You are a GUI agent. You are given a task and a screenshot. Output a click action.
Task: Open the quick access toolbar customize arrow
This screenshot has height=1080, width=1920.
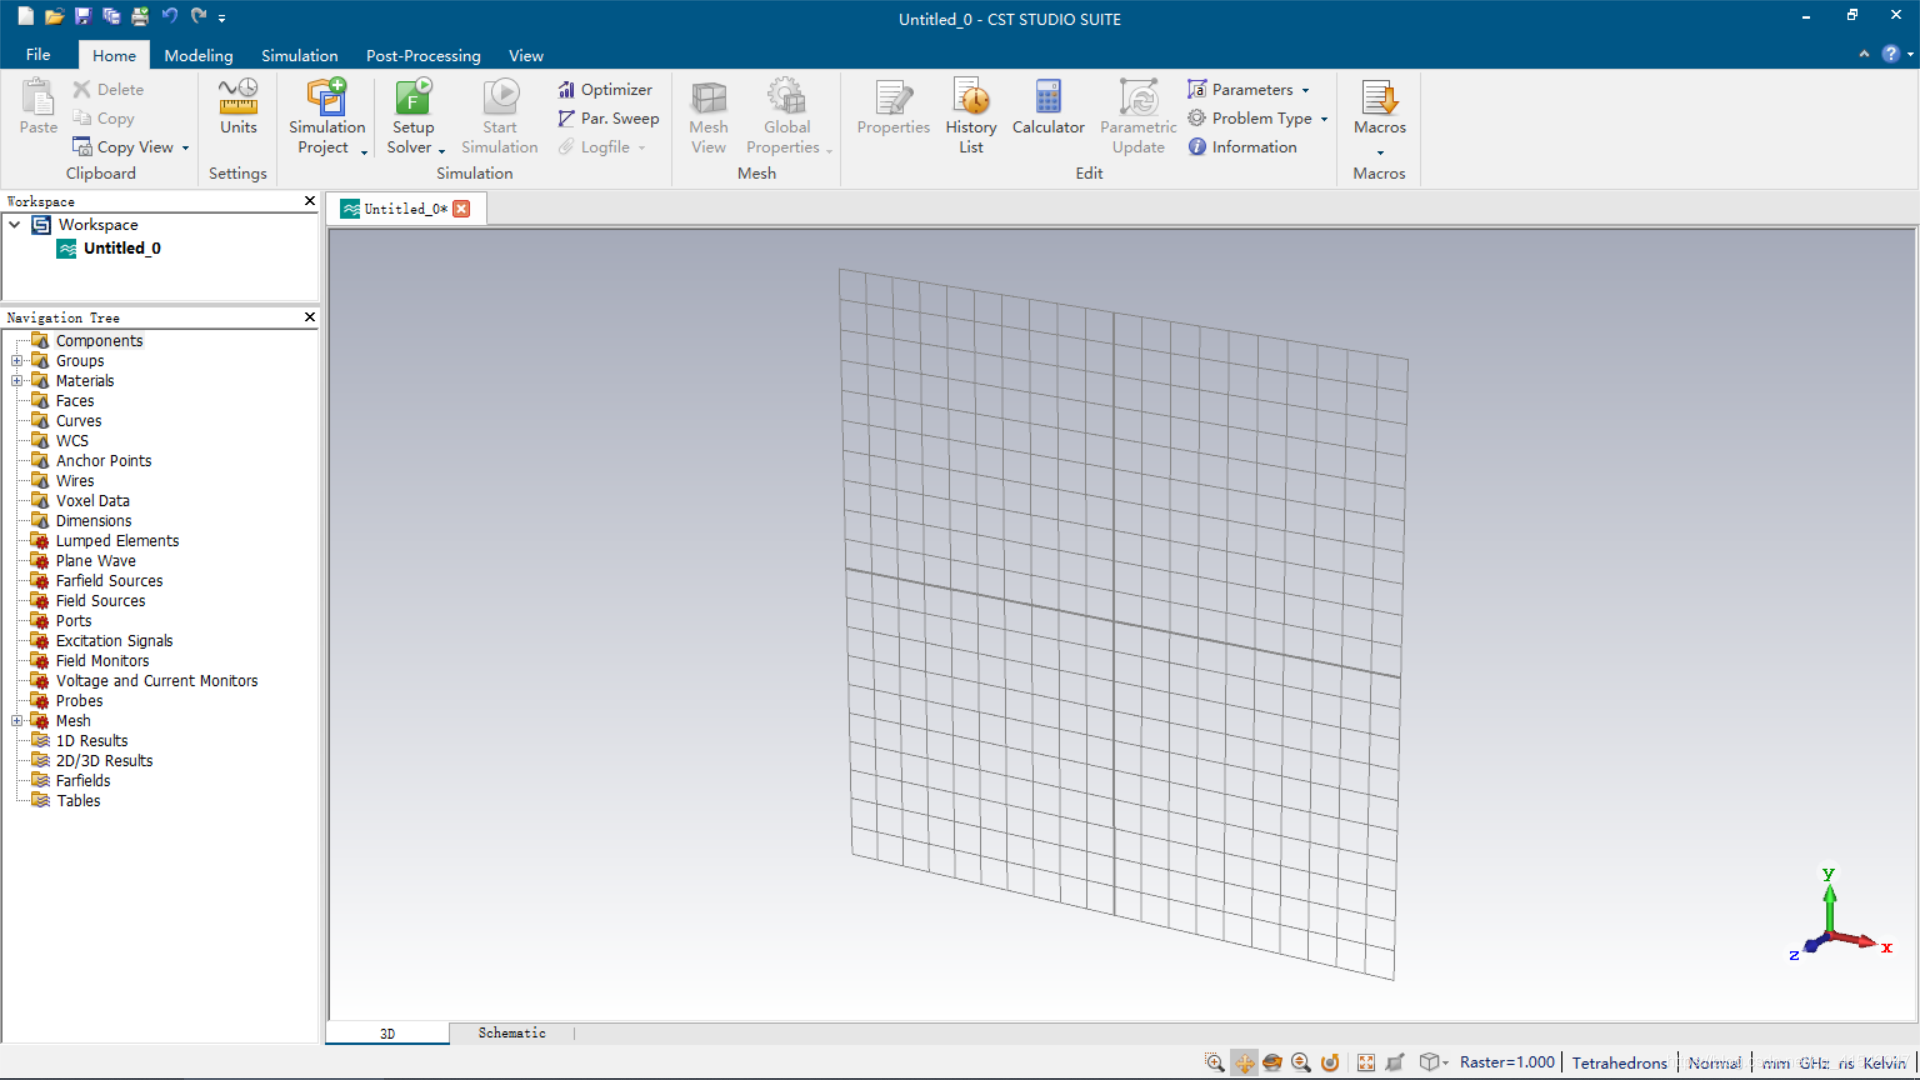pos(222,18)
